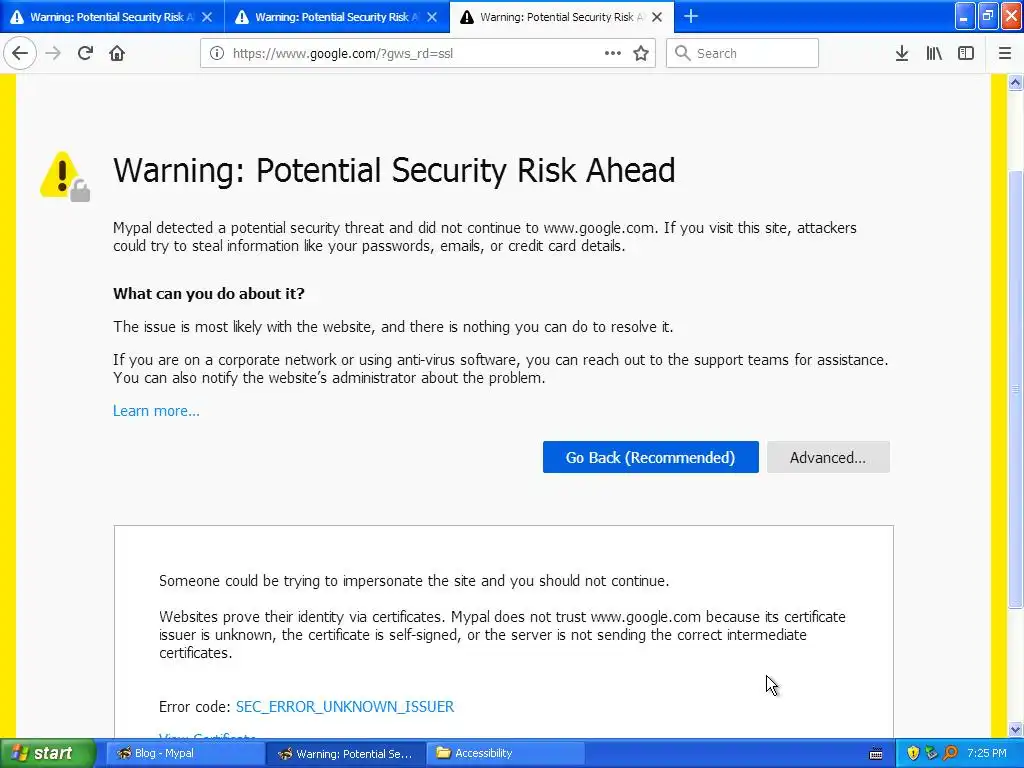The width and height of the screenshot is (1024, 768).
Task: Switch to the first warning tab
Action: click(x=110, y=17)
